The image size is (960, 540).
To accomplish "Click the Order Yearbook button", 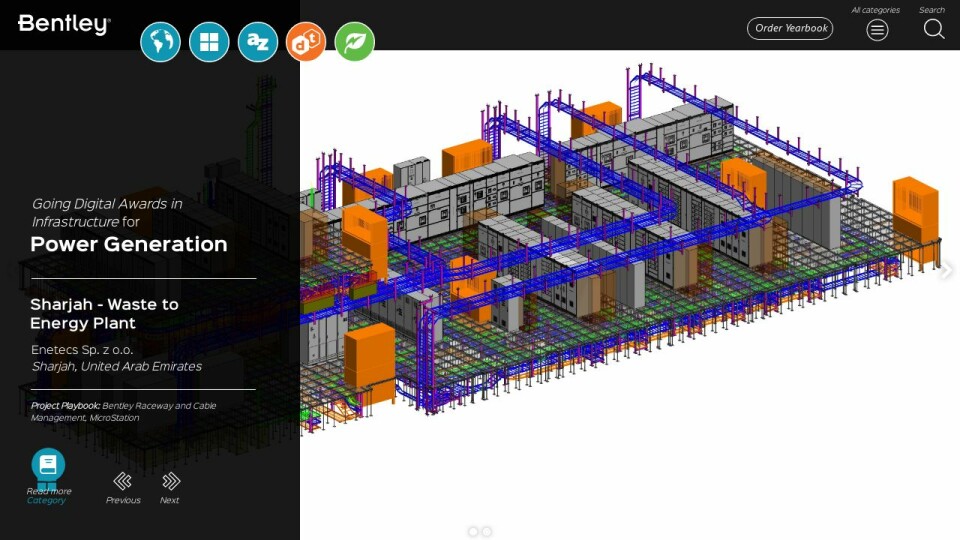I will pyautogui.click(x=790, y=28).
